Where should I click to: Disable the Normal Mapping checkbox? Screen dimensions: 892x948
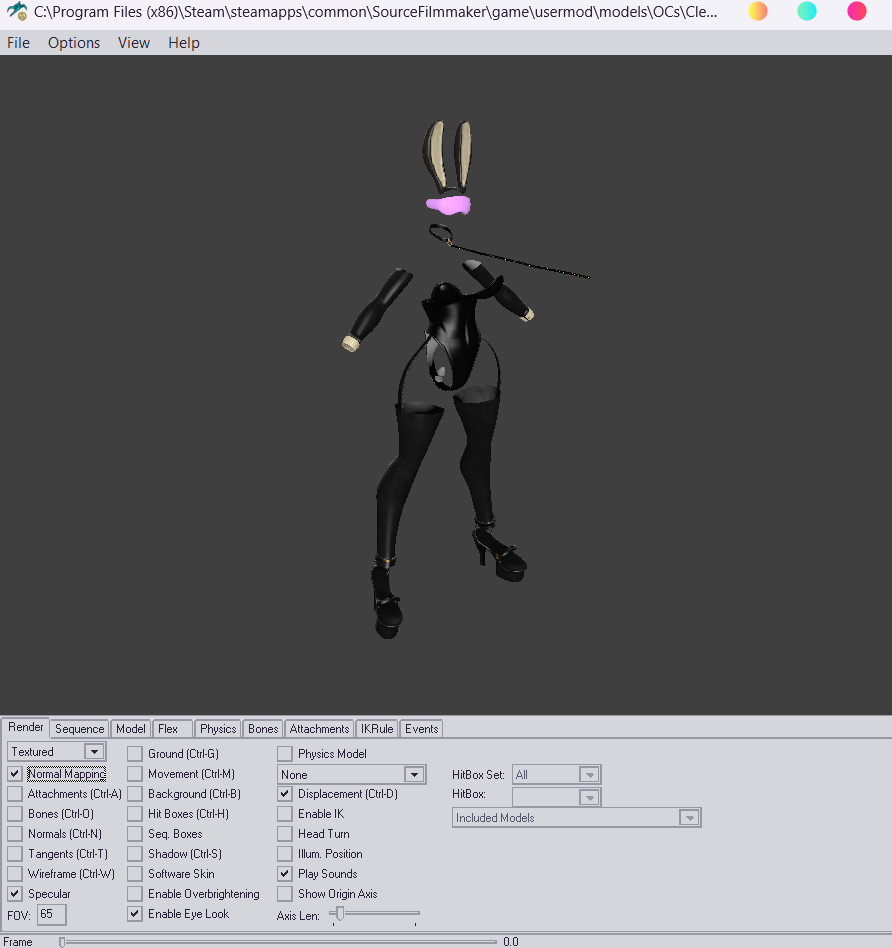pos(15,773)
